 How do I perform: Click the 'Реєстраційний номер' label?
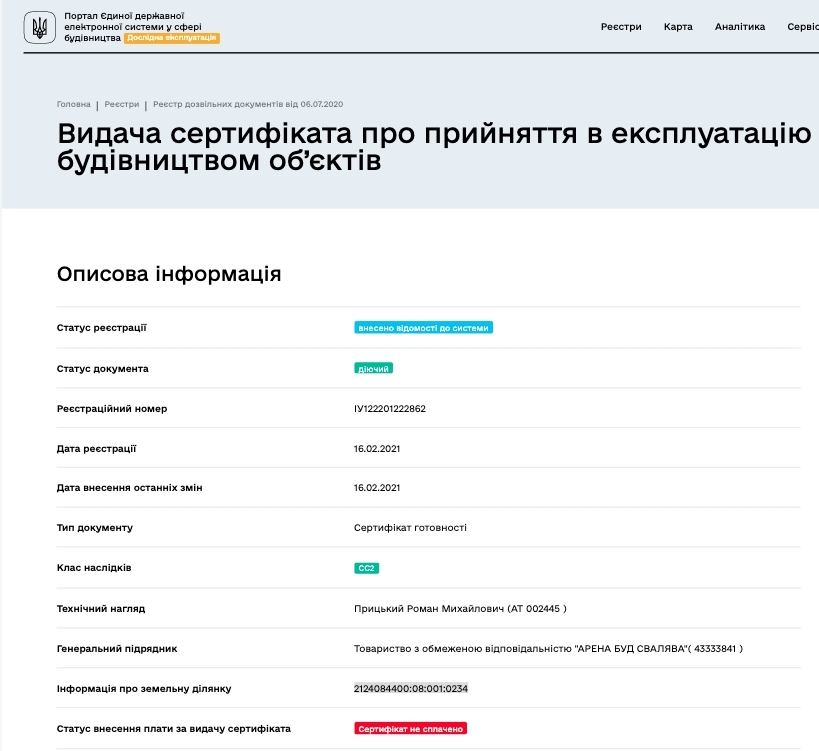112,408
